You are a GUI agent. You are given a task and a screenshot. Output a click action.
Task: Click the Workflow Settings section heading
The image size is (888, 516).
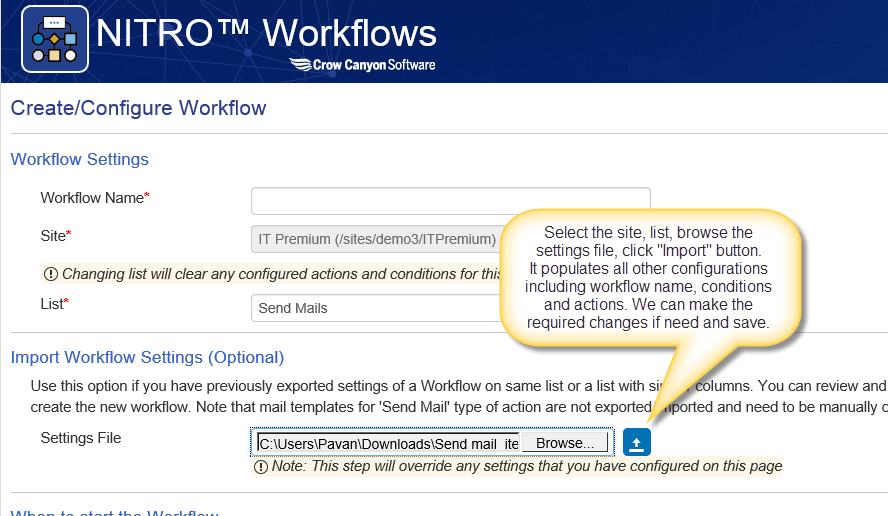(80, 159)
